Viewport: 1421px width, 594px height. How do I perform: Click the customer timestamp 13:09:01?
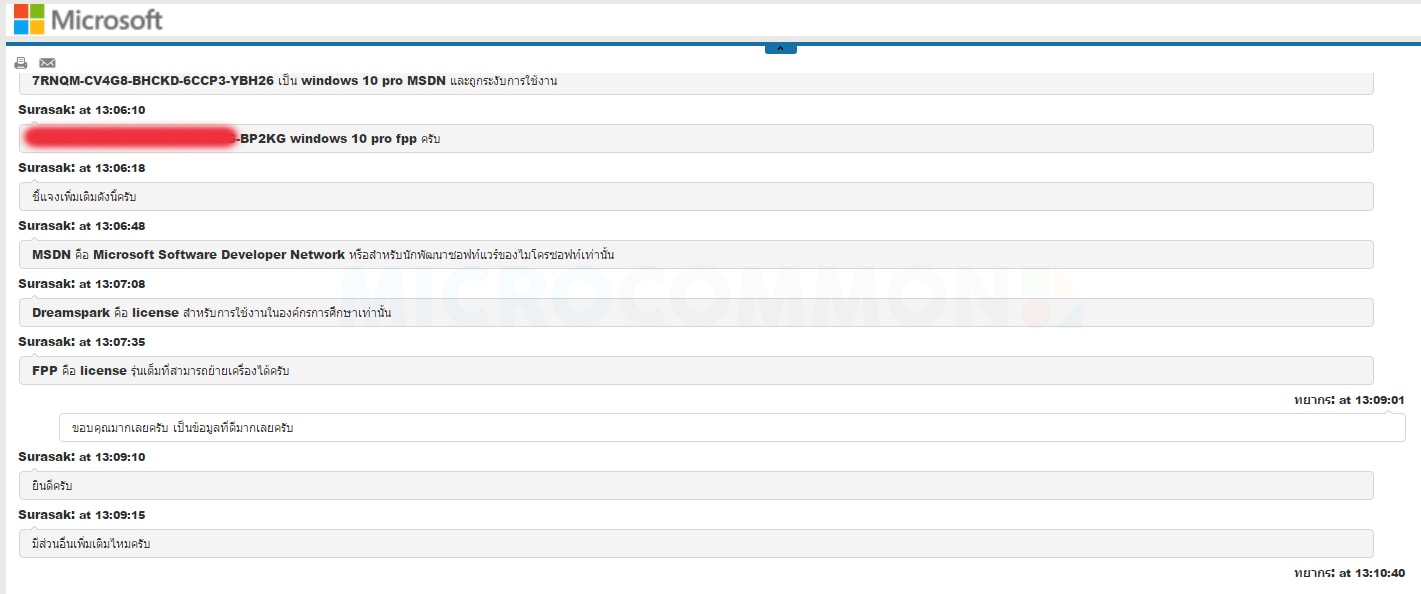point(1349,400)
